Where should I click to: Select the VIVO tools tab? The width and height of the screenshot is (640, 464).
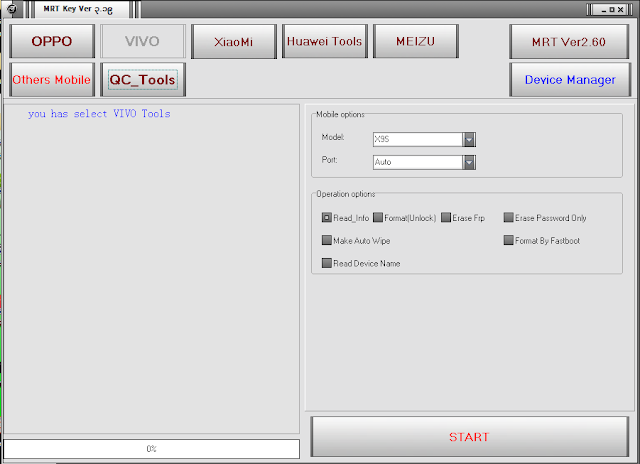[x=143, y=41]
